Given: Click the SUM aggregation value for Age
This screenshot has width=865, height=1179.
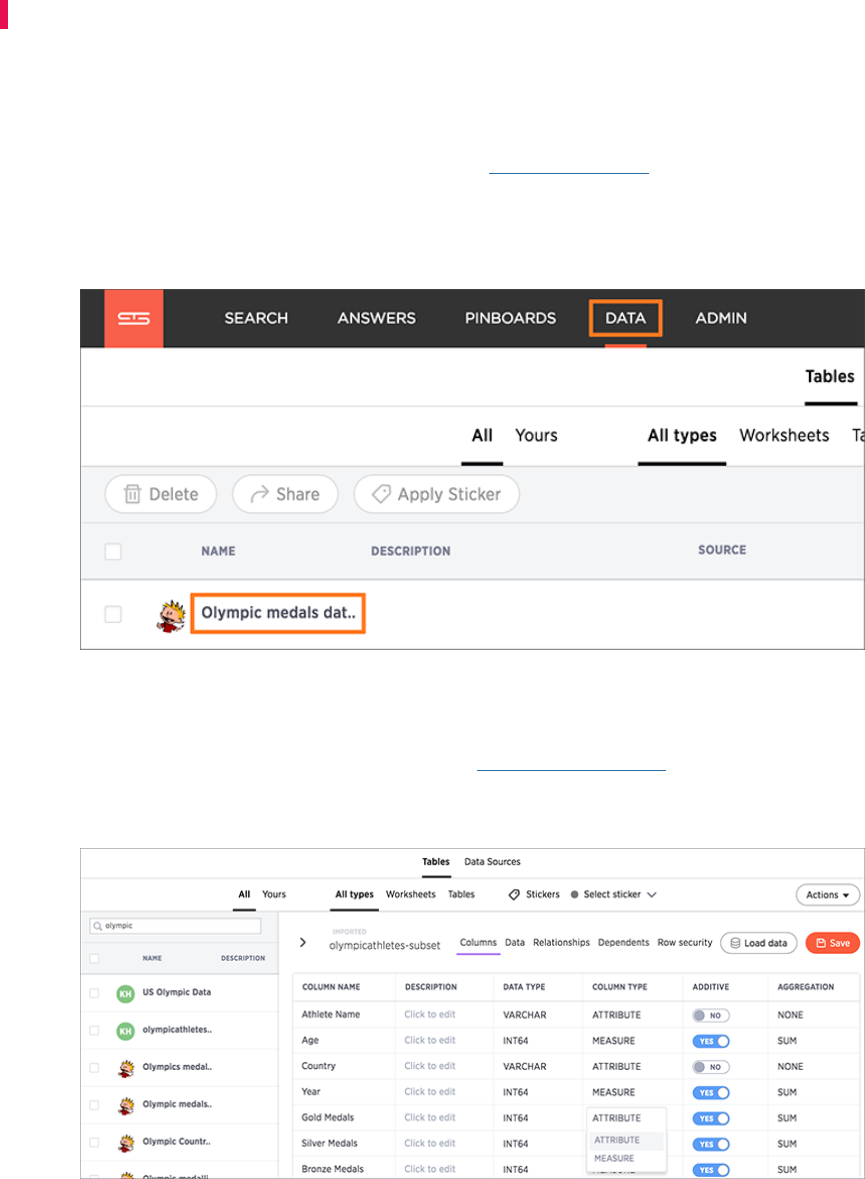Looking at the screenshot, I should click(x=787, y=1041).
